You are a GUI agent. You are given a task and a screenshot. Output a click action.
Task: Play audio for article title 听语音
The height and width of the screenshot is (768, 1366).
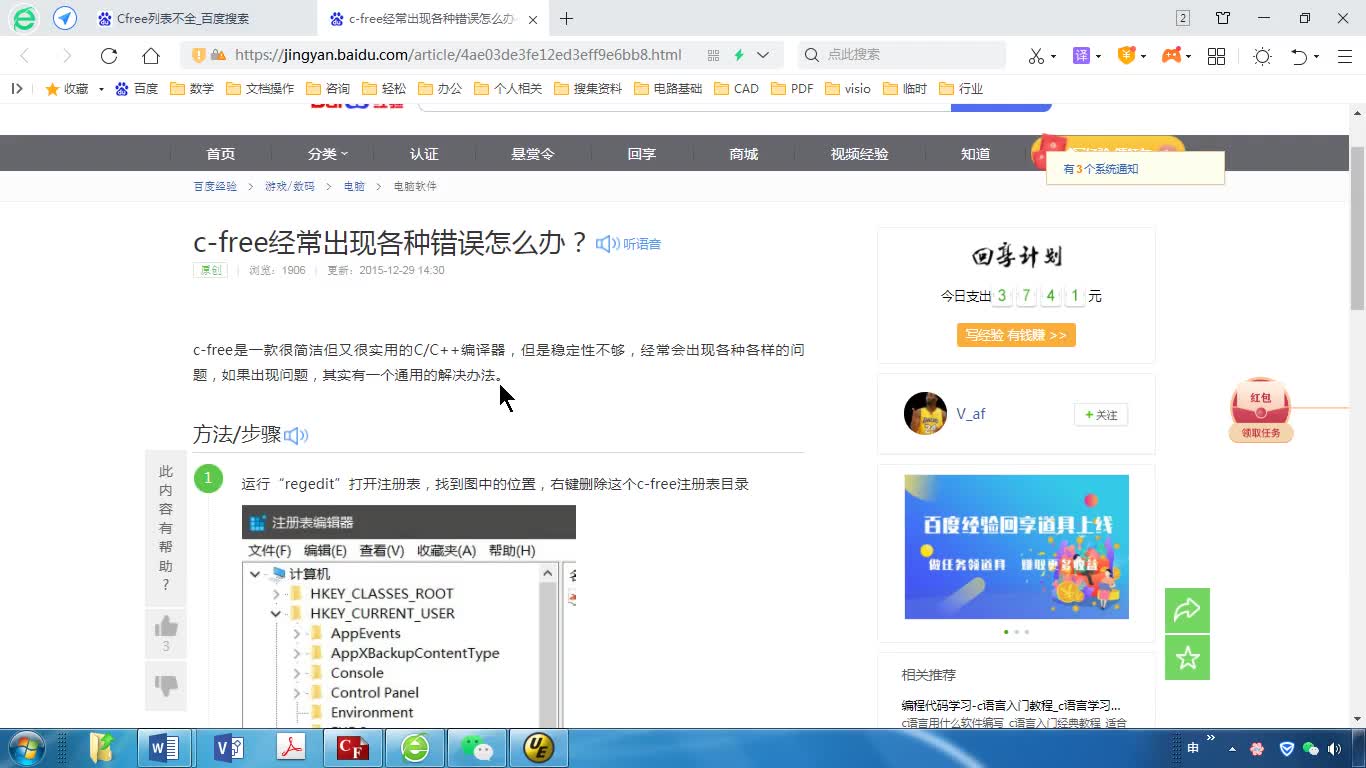(x=629, y=244)
